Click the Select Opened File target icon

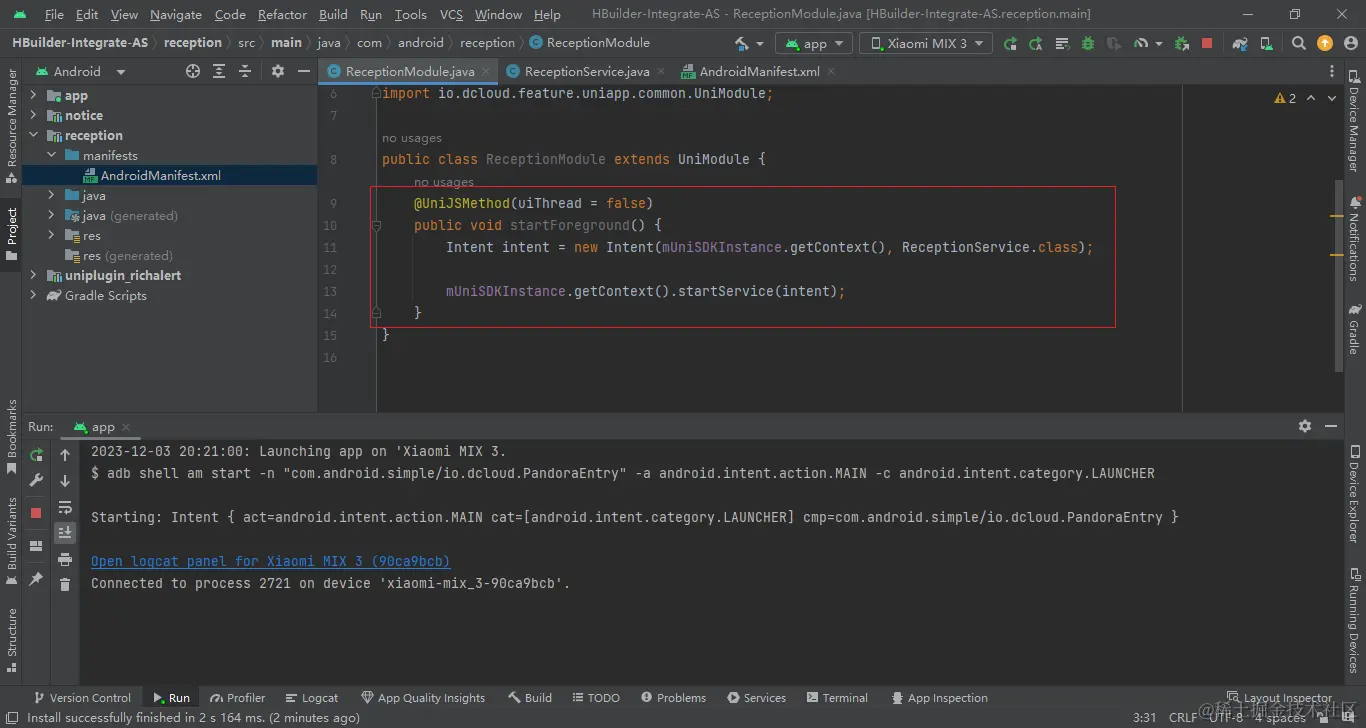193,71
